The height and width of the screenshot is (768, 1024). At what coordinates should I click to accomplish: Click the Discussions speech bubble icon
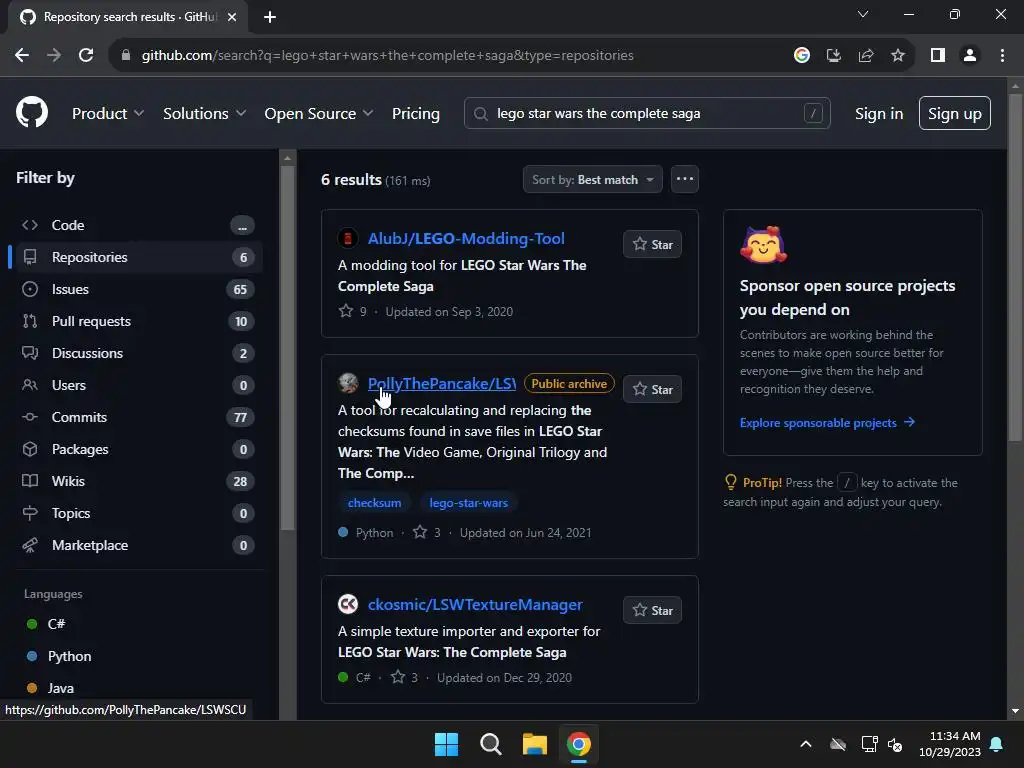[x=30, y=353]
